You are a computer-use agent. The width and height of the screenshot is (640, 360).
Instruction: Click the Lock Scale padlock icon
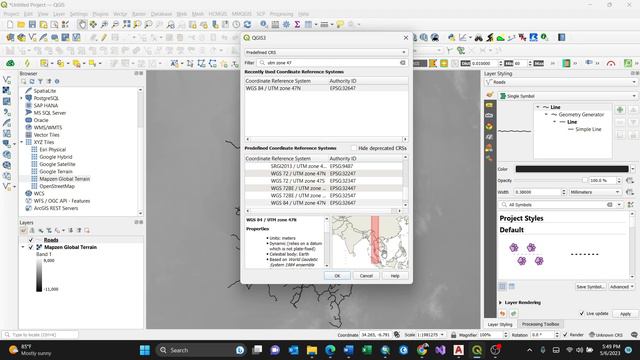click(x=453, y=335)
